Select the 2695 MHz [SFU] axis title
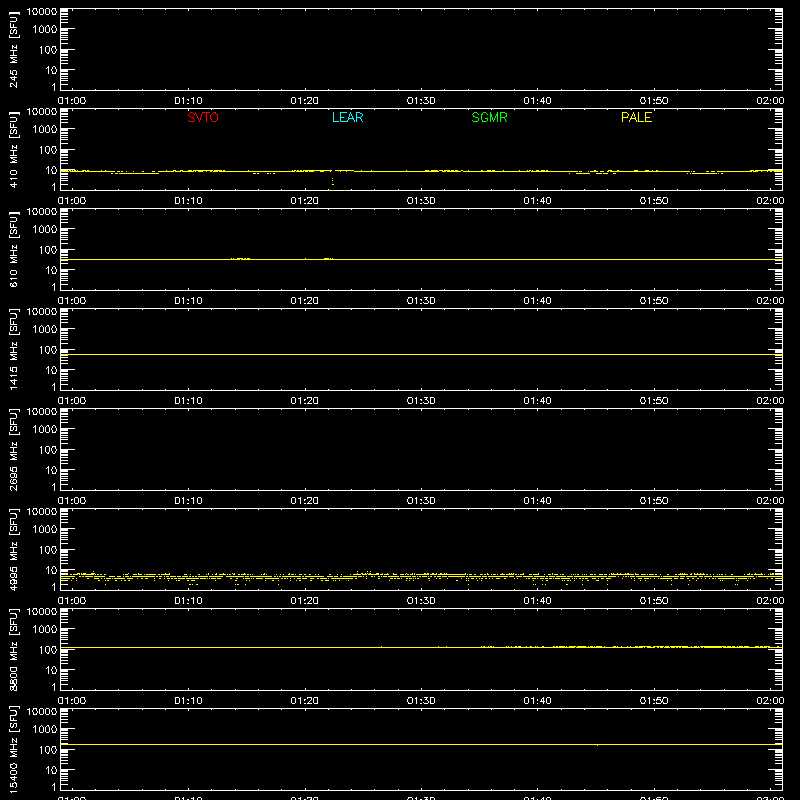The image size is (800, 800). (13, 449)
